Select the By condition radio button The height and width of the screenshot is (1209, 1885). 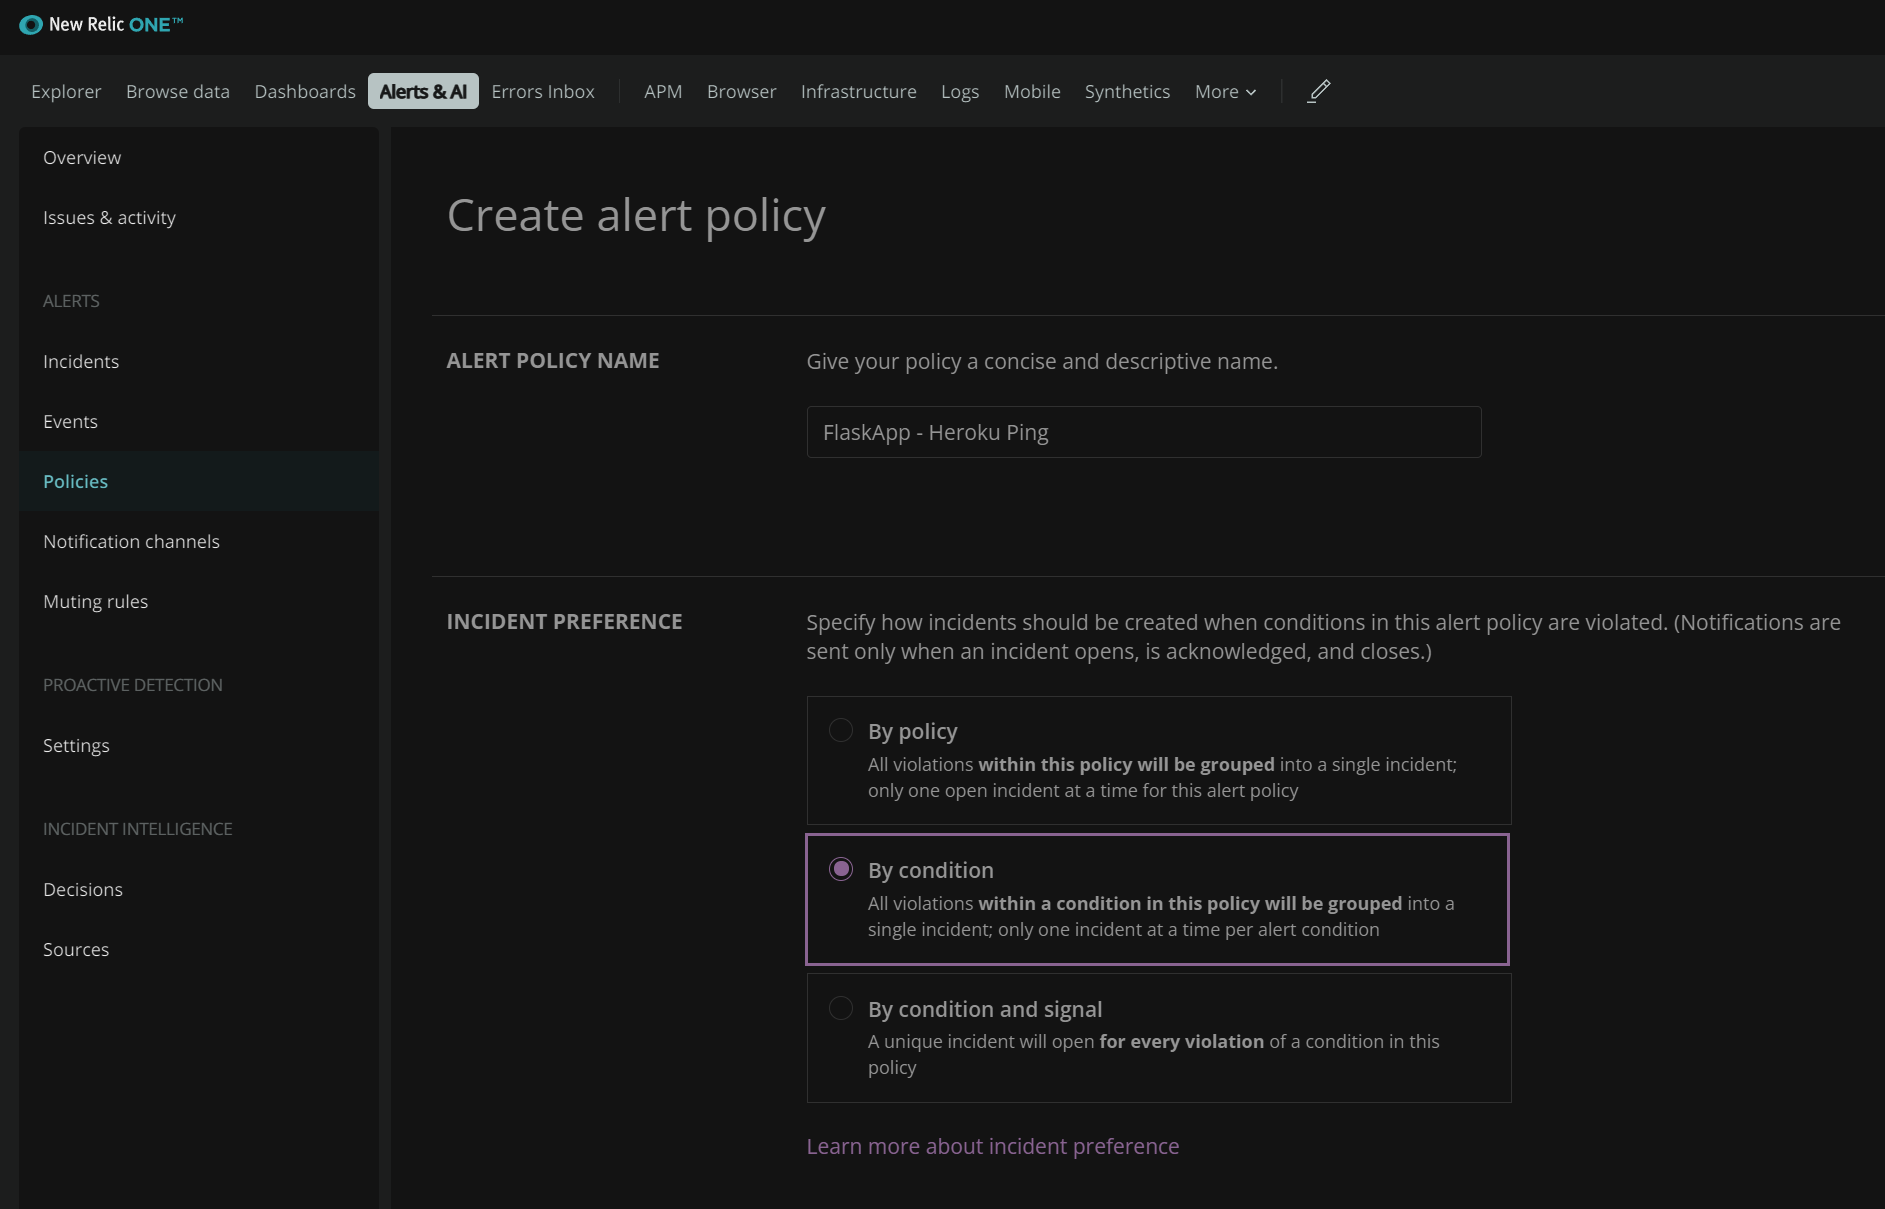841,869
